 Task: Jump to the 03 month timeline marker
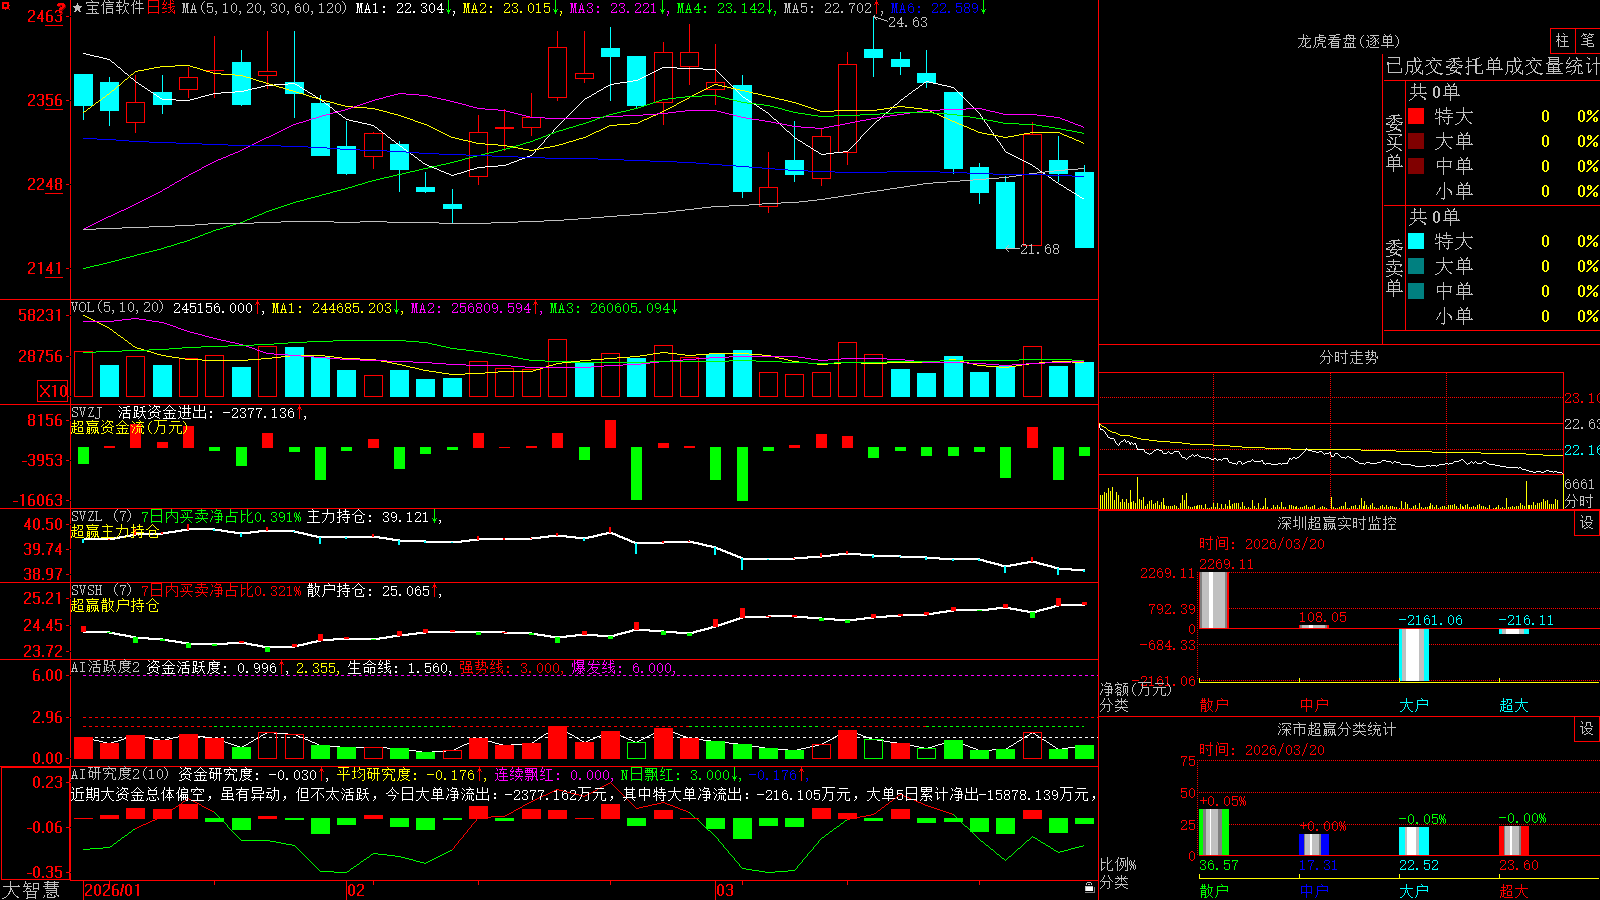725,890
